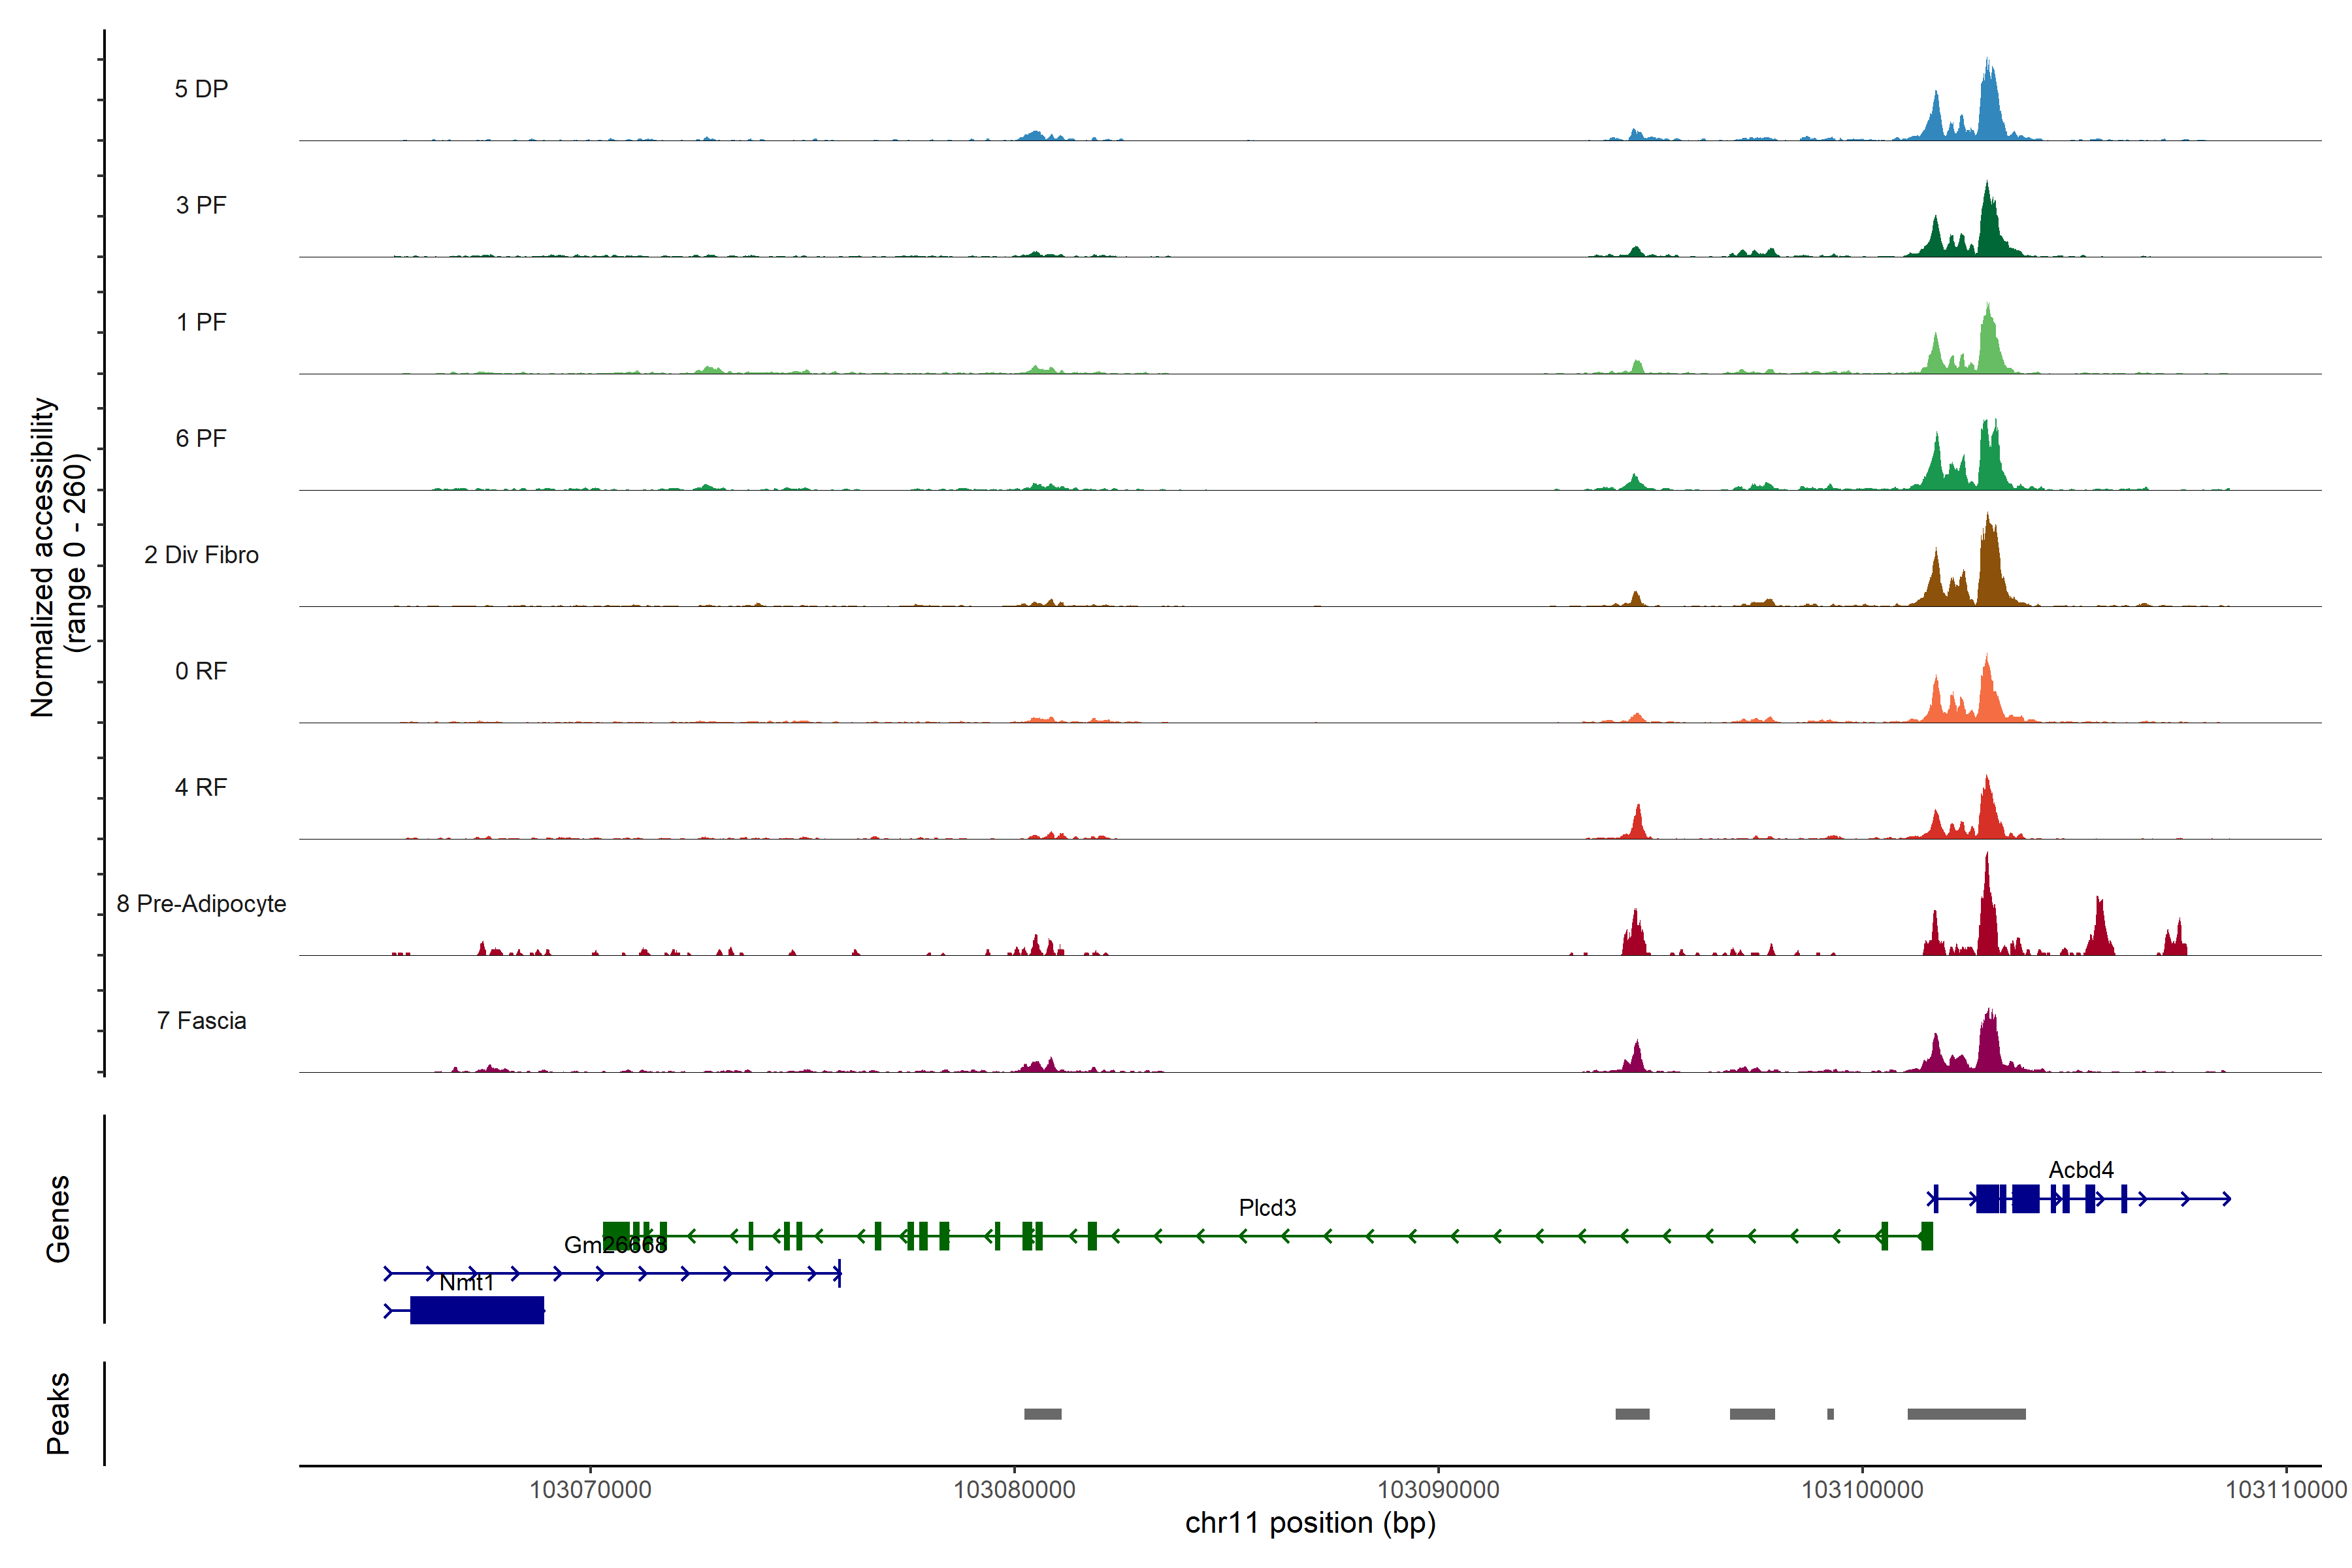2352x1568 pixels.
Task: Click the 103080000 axis tick label
Action: 1014,1490
